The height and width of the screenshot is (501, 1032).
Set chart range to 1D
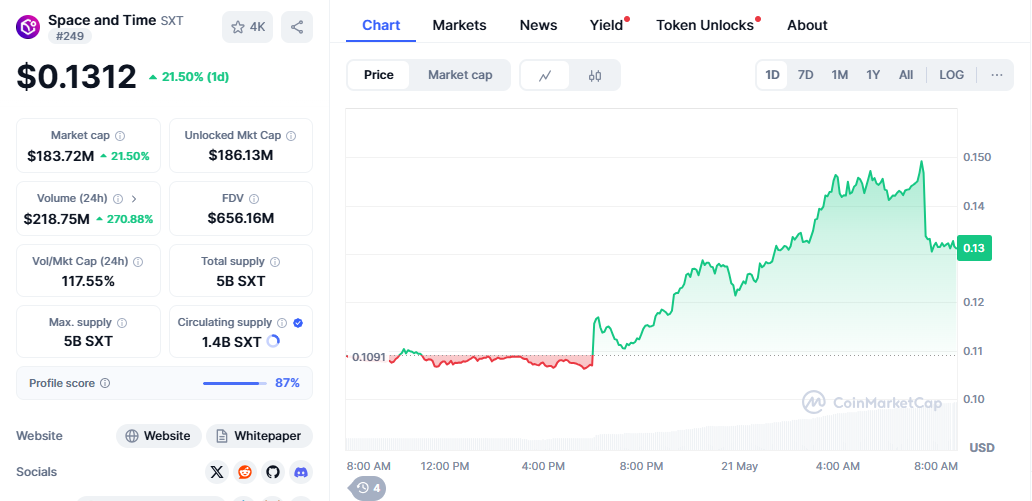point(772,75)
